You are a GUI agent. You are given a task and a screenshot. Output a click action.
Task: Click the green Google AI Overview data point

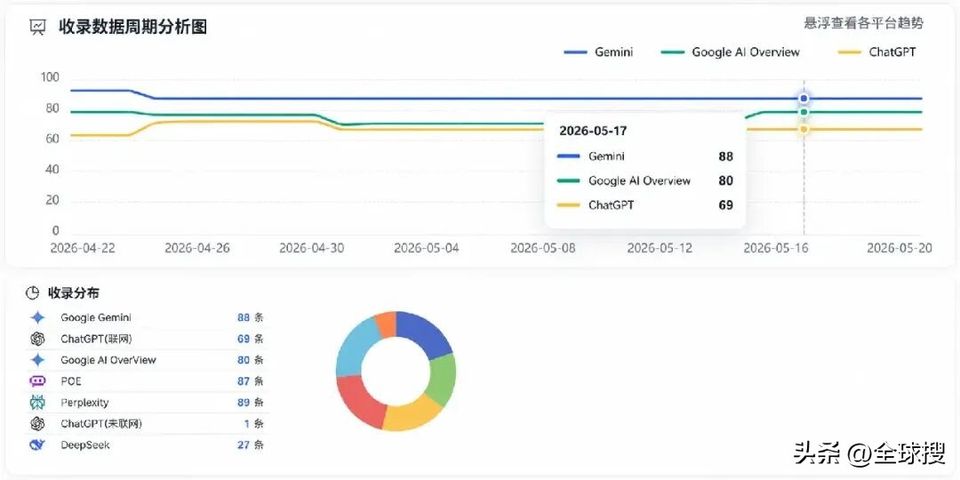(804, 112)
